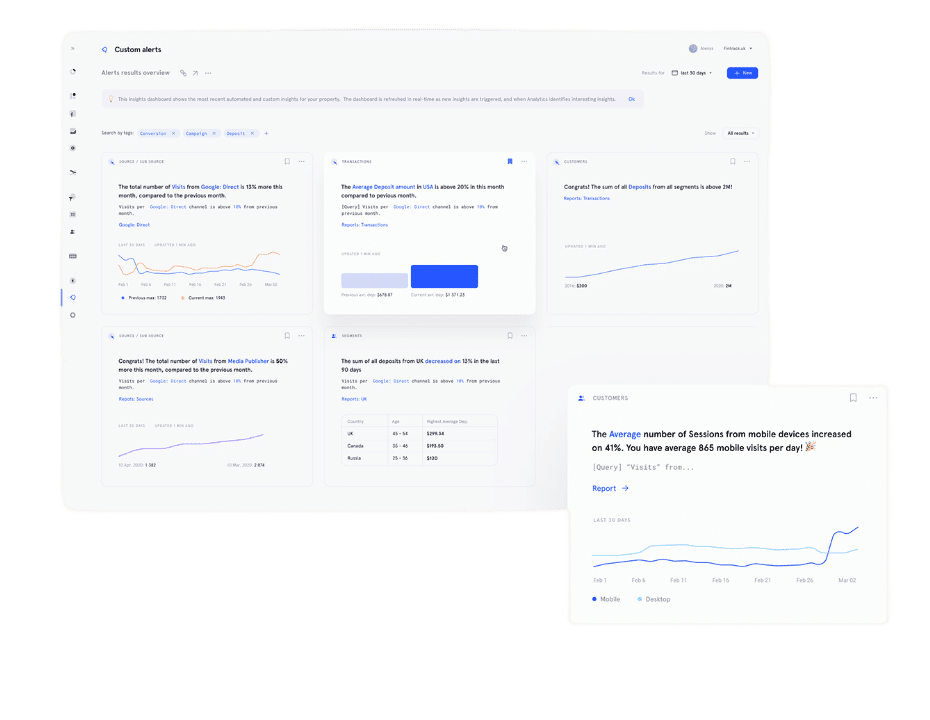Viewport: 930px width, 720px height.
Task: Open more options on the Segments UK deposits card
Action: click(x=524, y=336)
